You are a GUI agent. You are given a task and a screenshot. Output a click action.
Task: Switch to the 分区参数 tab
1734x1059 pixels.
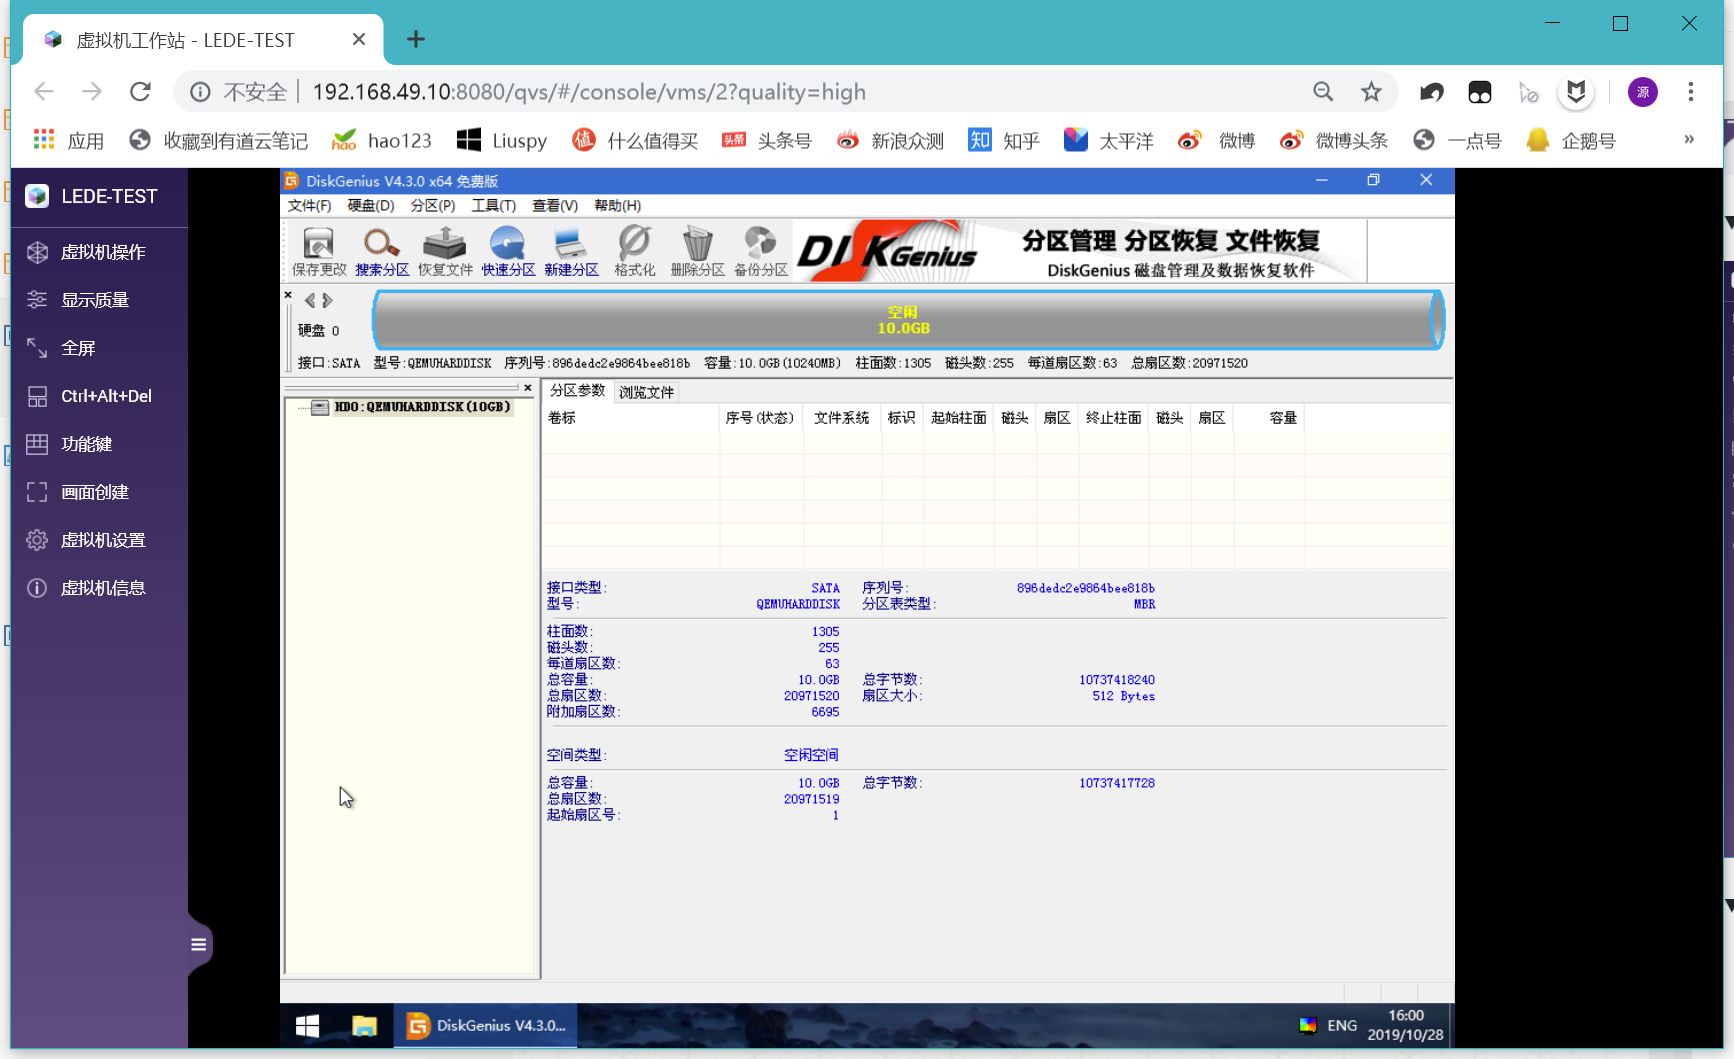click(x=577, y=391)
